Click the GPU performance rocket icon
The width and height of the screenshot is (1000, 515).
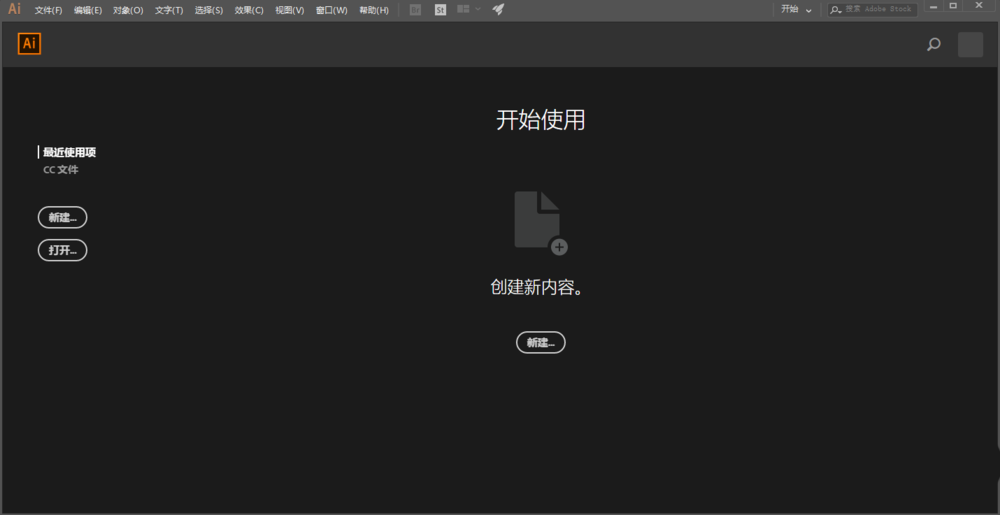click(x=499, y=10)
